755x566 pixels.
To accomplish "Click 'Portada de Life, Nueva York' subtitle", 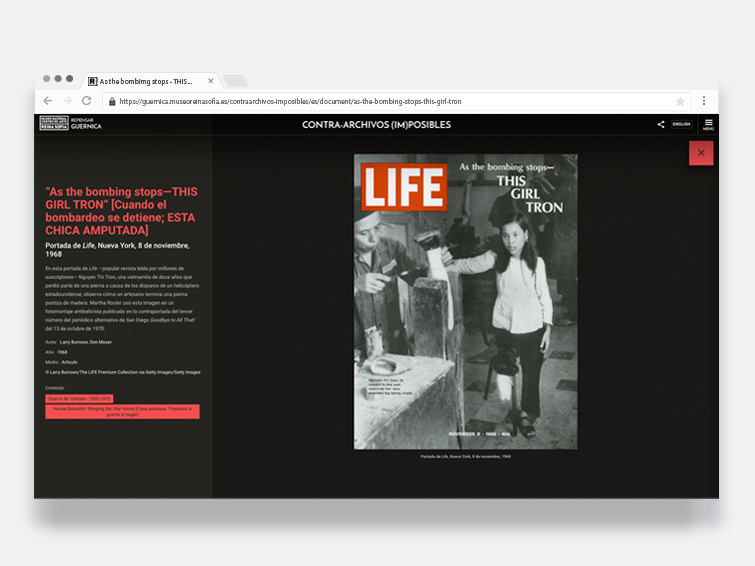I will 117,250.
